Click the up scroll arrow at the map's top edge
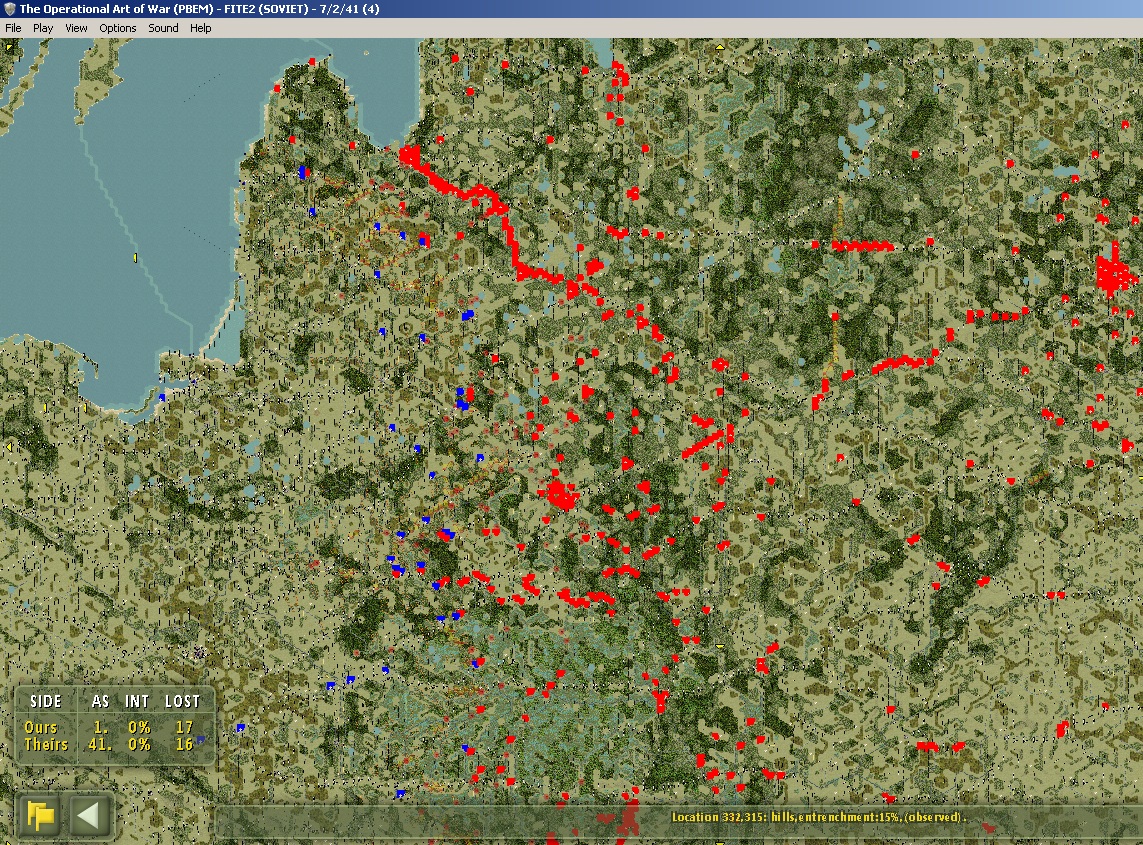1143x845 pixels. 719,47
